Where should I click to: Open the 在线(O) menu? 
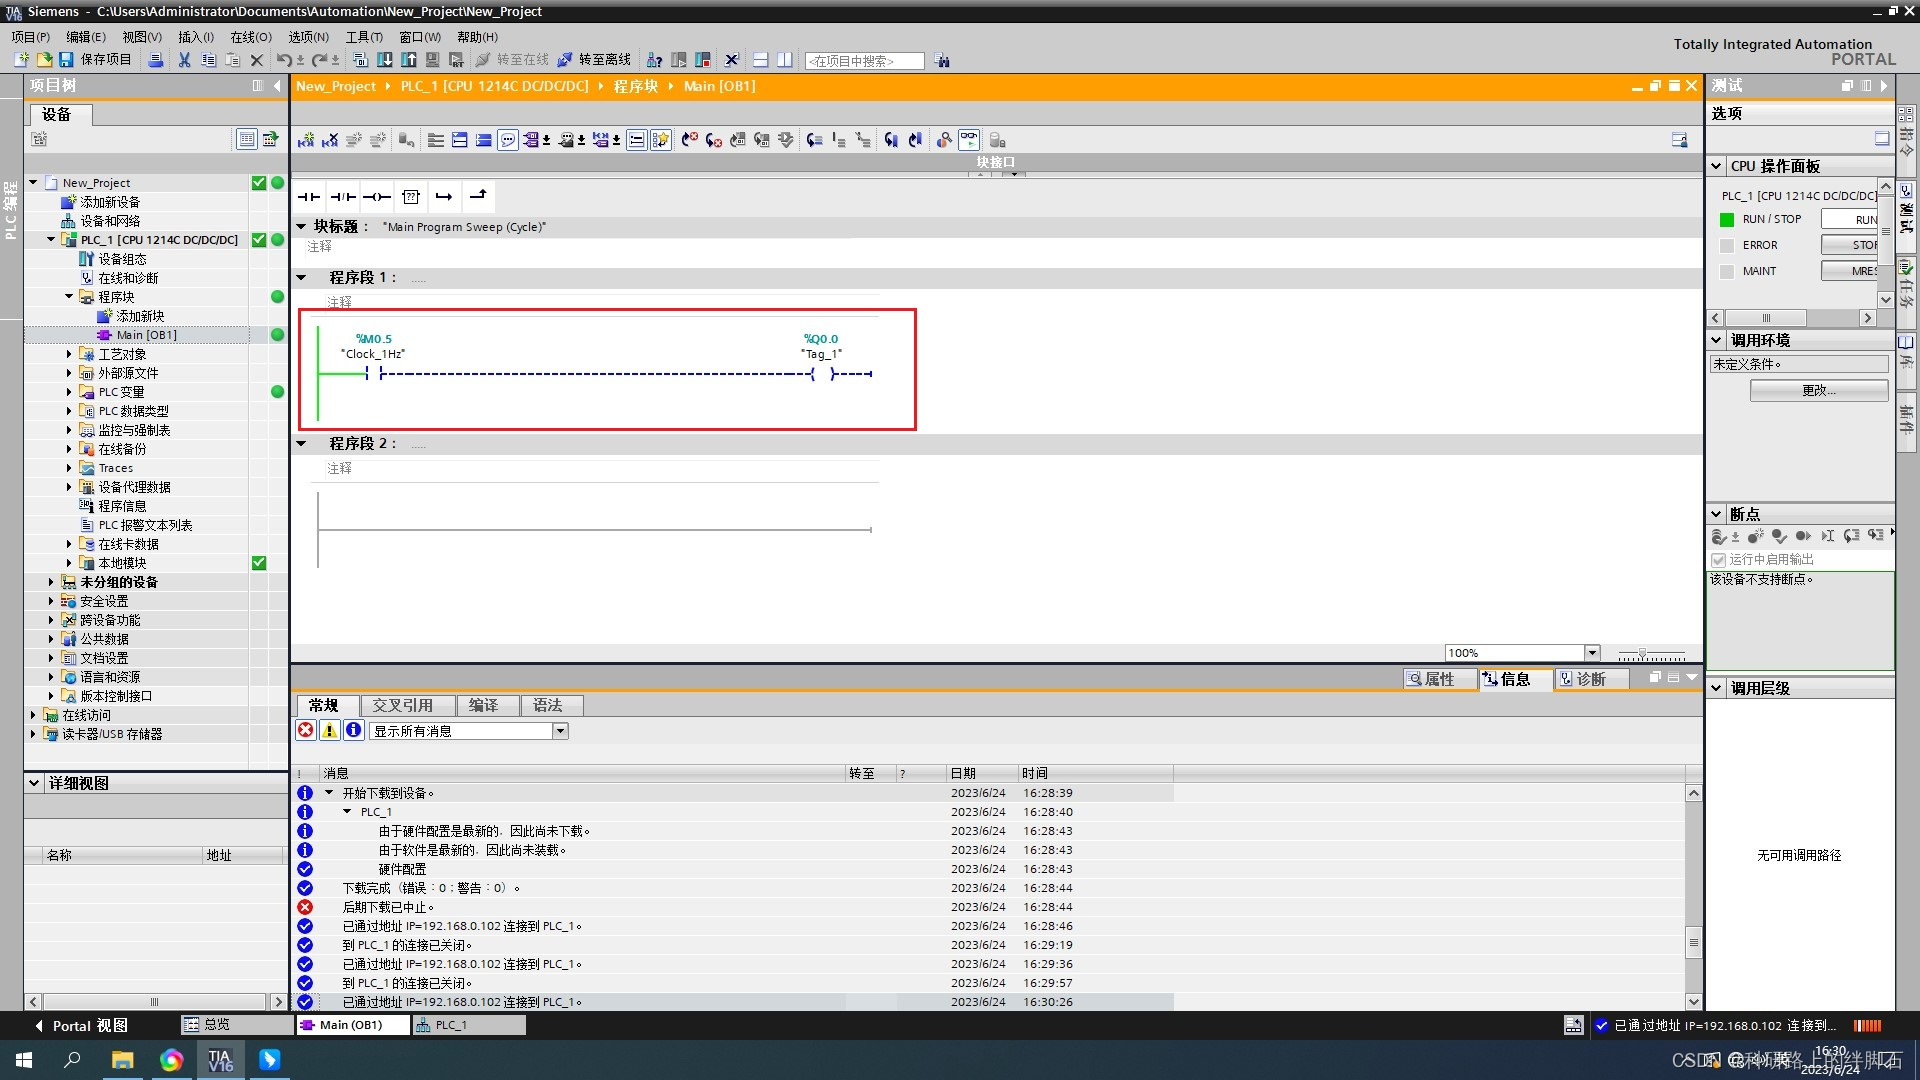pyautogui.click(x=251, y=37)
